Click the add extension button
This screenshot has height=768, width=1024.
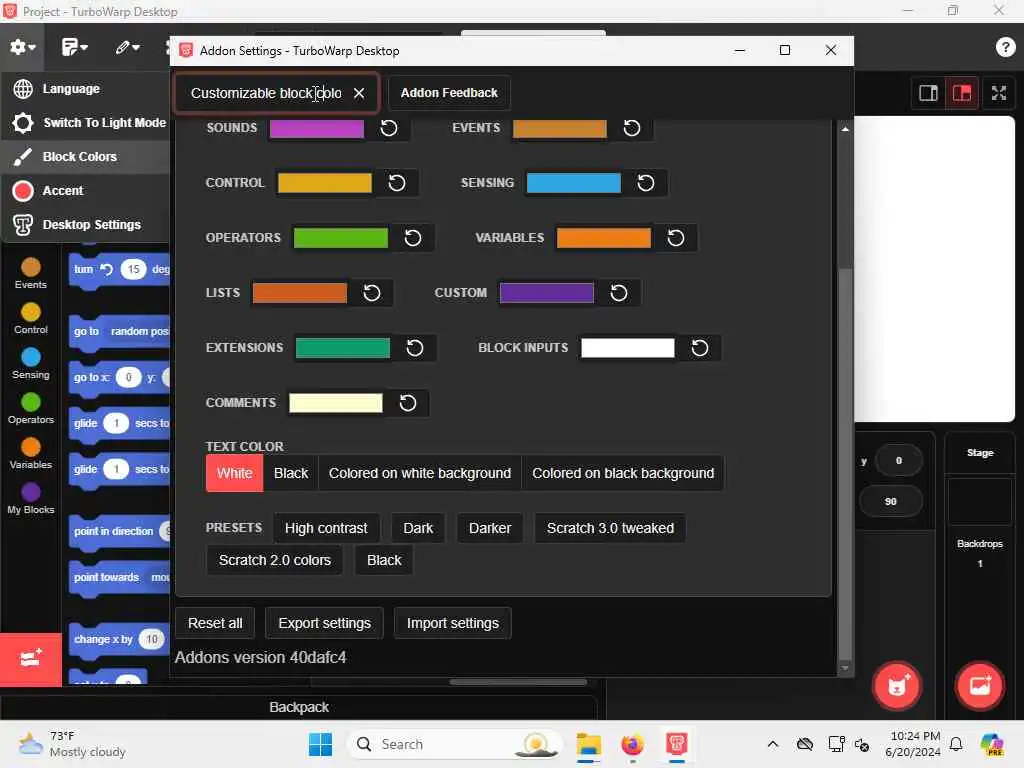pyautogui.click(x=31, y=659)
